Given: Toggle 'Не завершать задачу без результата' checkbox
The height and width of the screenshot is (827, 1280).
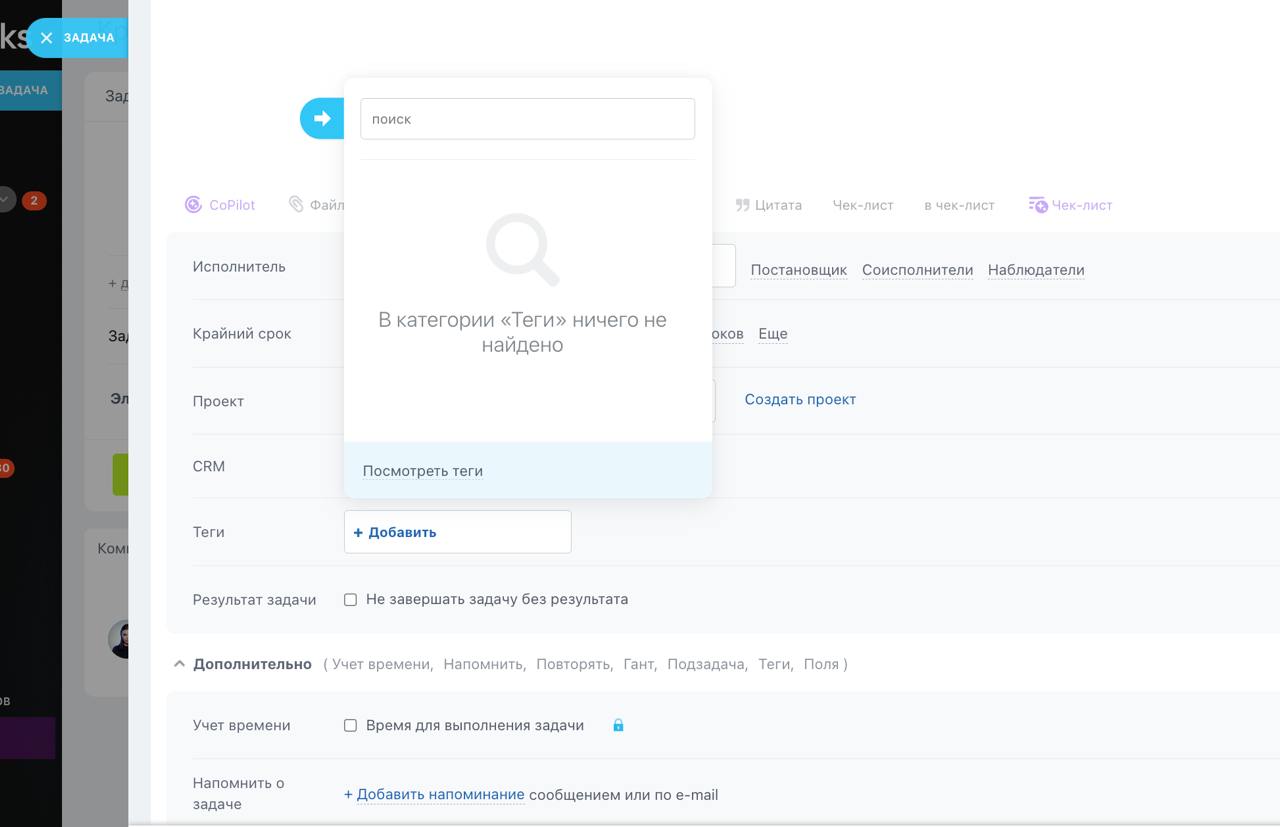Looking at the screenshot, I should (350, 600).
